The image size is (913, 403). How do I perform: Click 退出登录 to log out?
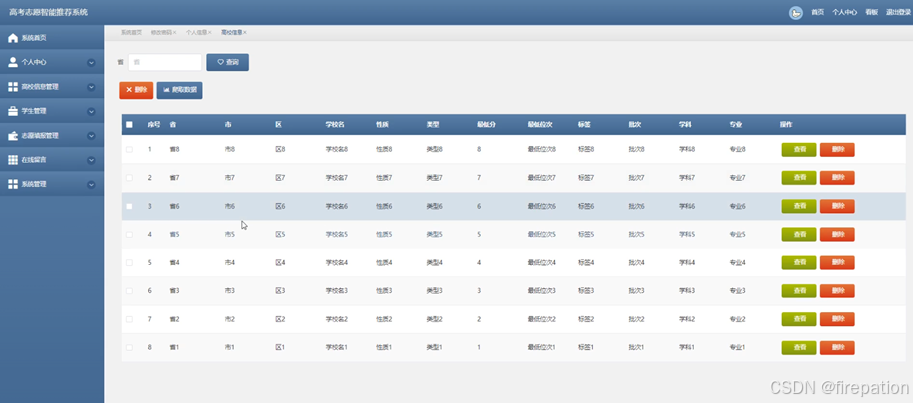point(898,12)
